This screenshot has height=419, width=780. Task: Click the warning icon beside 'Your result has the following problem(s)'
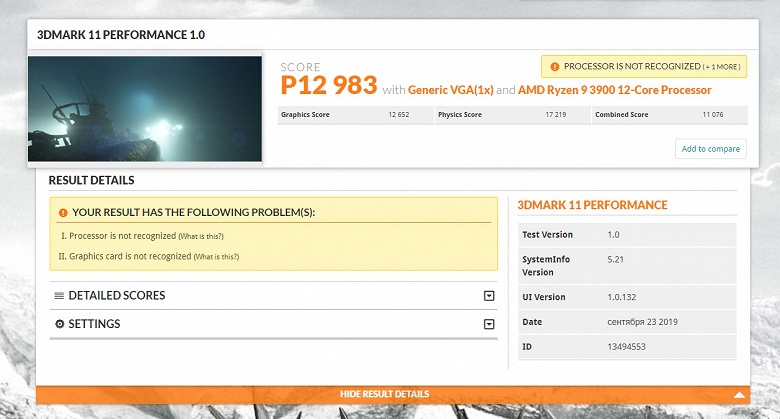pyautogui.click(x=63, y=213)
